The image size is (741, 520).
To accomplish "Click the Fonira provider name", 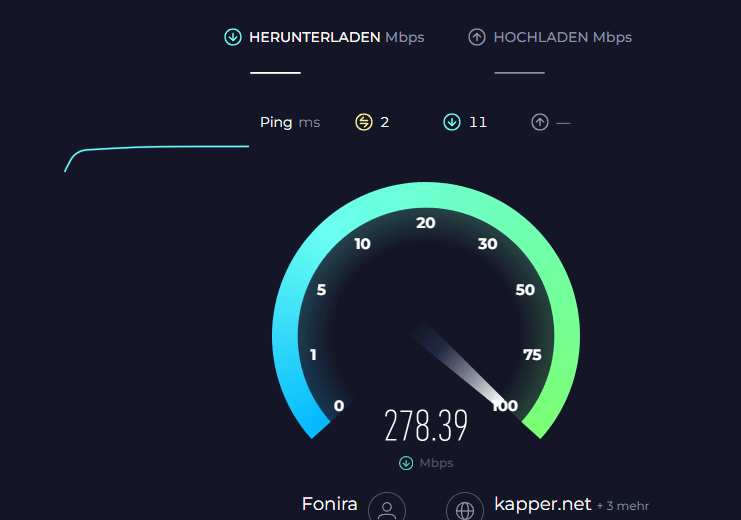I will click(329, 504).
